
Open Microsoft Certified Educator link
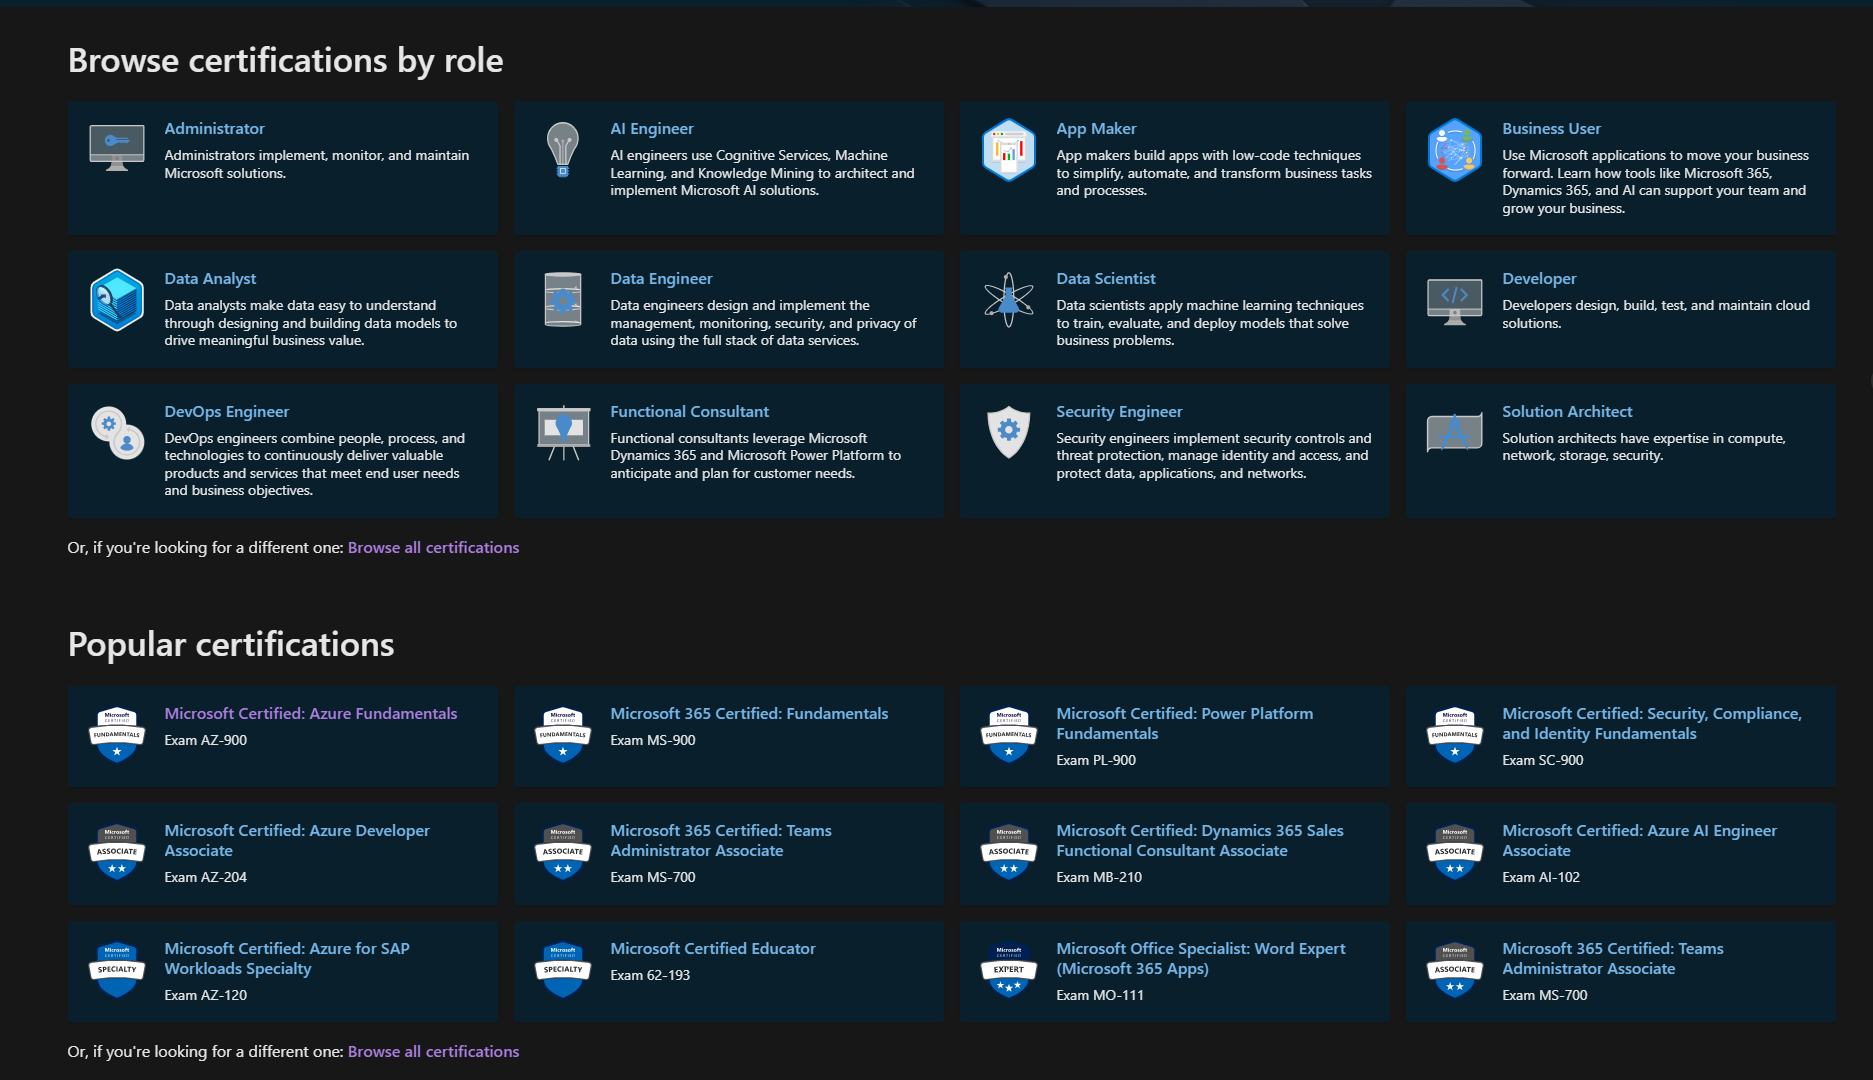pos(713,949)
